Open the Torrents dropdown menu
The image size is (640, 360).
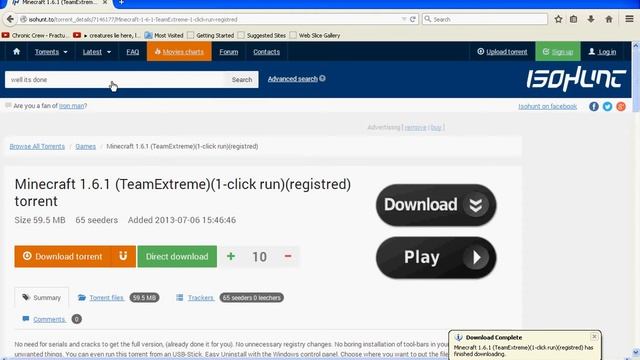click(x=51, y=52)
